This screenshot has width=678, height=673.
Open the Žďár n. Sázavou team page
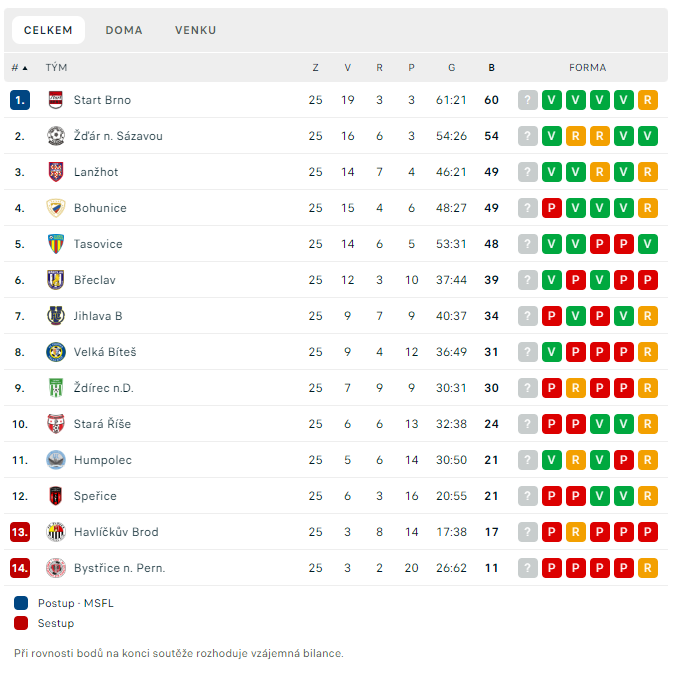pos(118,136)
